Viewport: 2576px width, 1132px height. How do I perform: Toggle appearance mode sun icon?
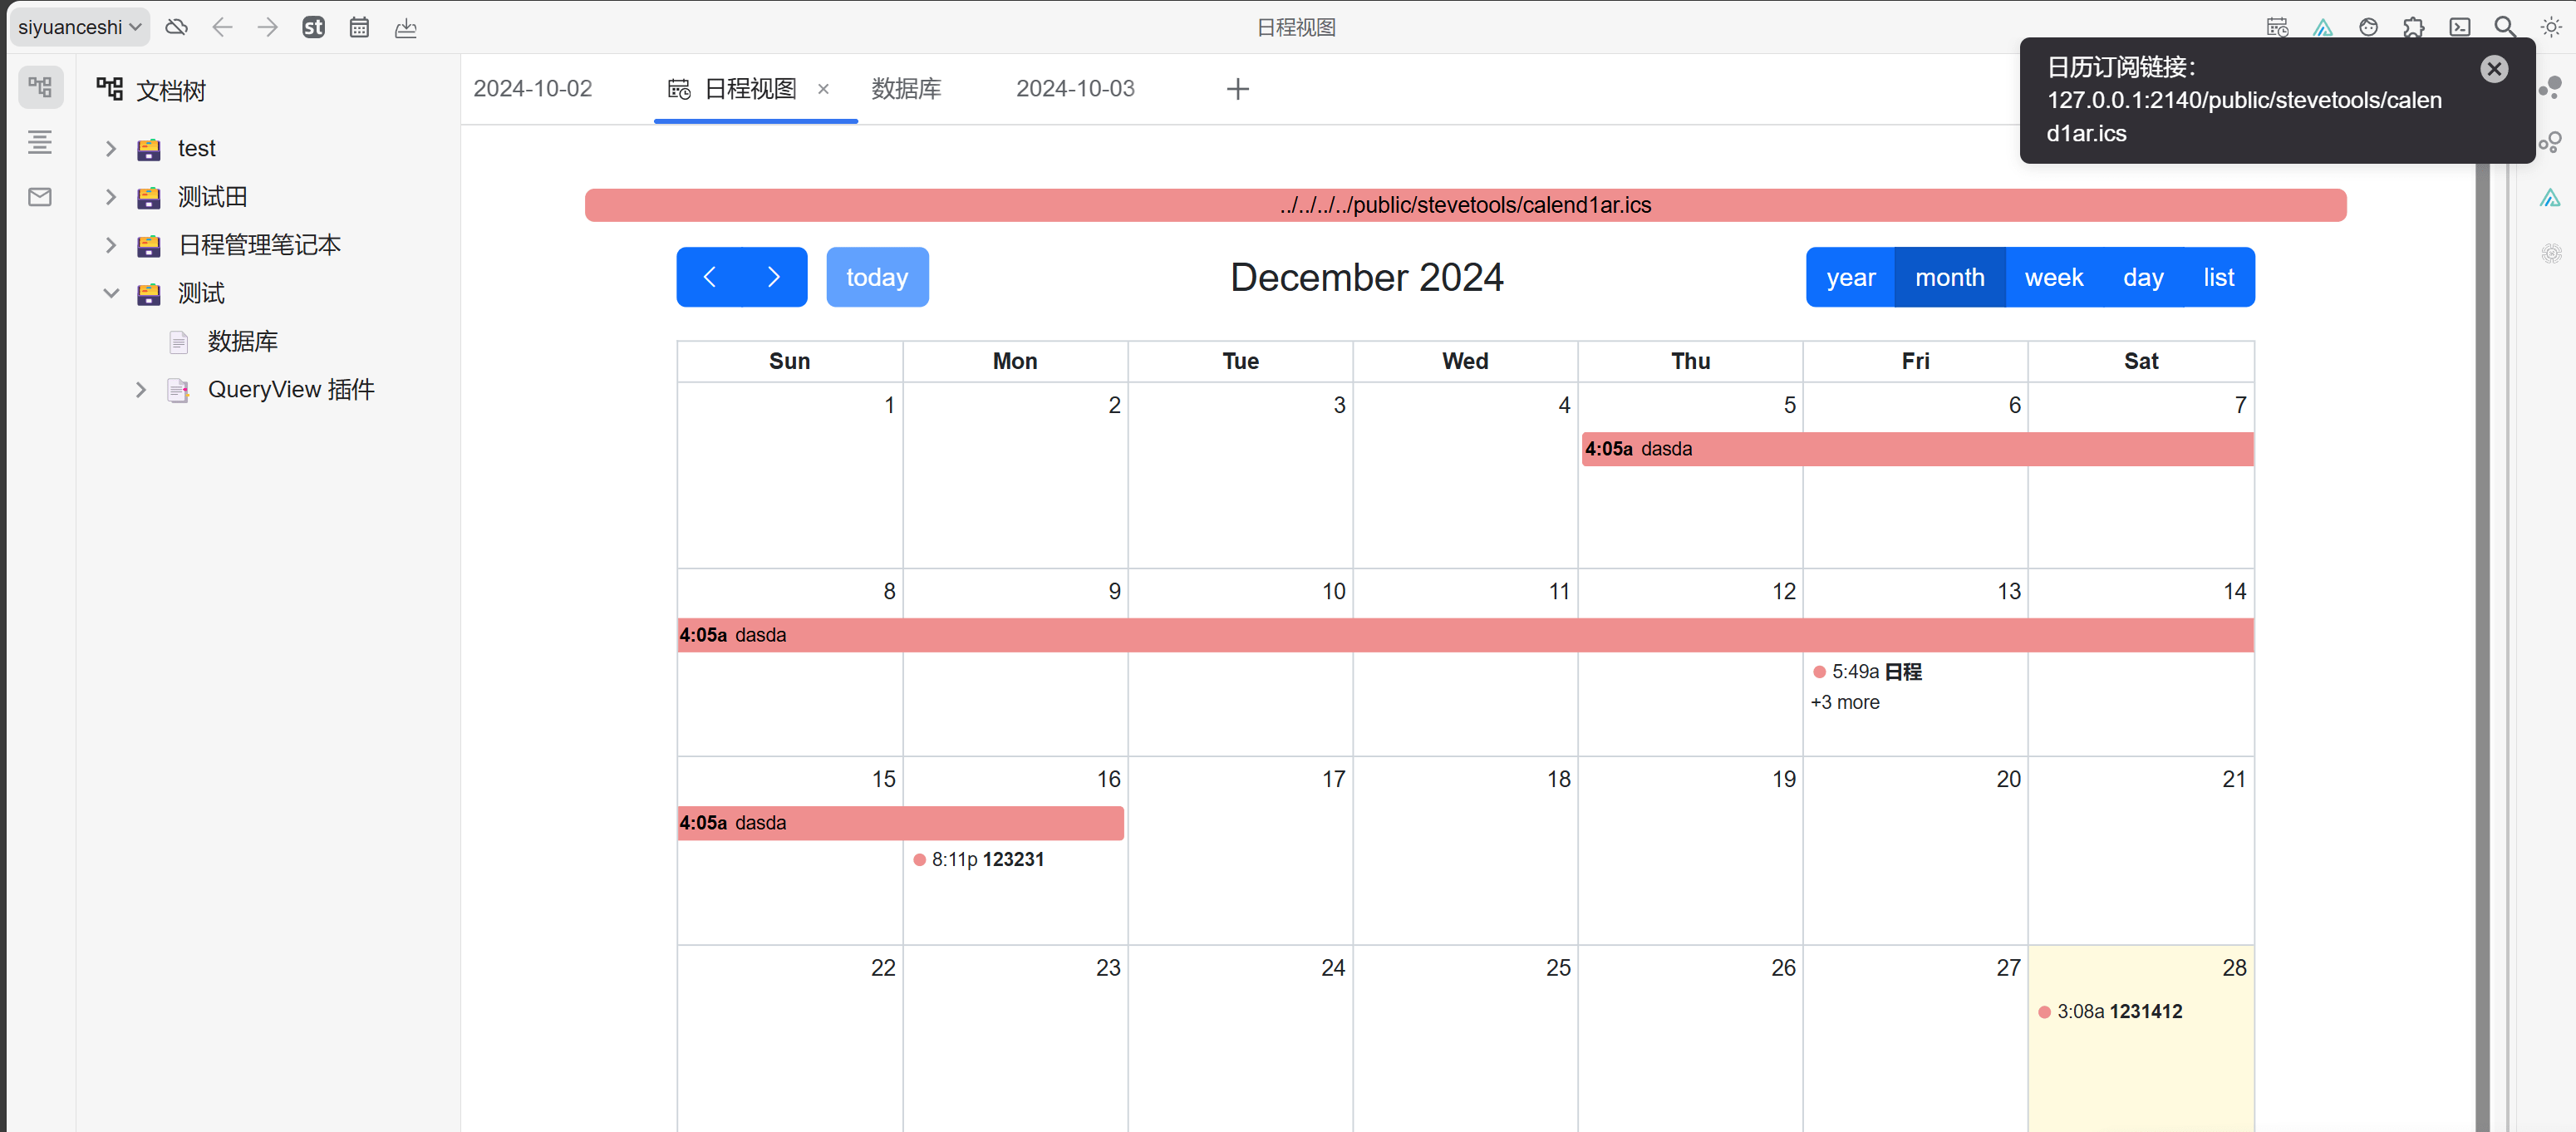coord(2550,27)
